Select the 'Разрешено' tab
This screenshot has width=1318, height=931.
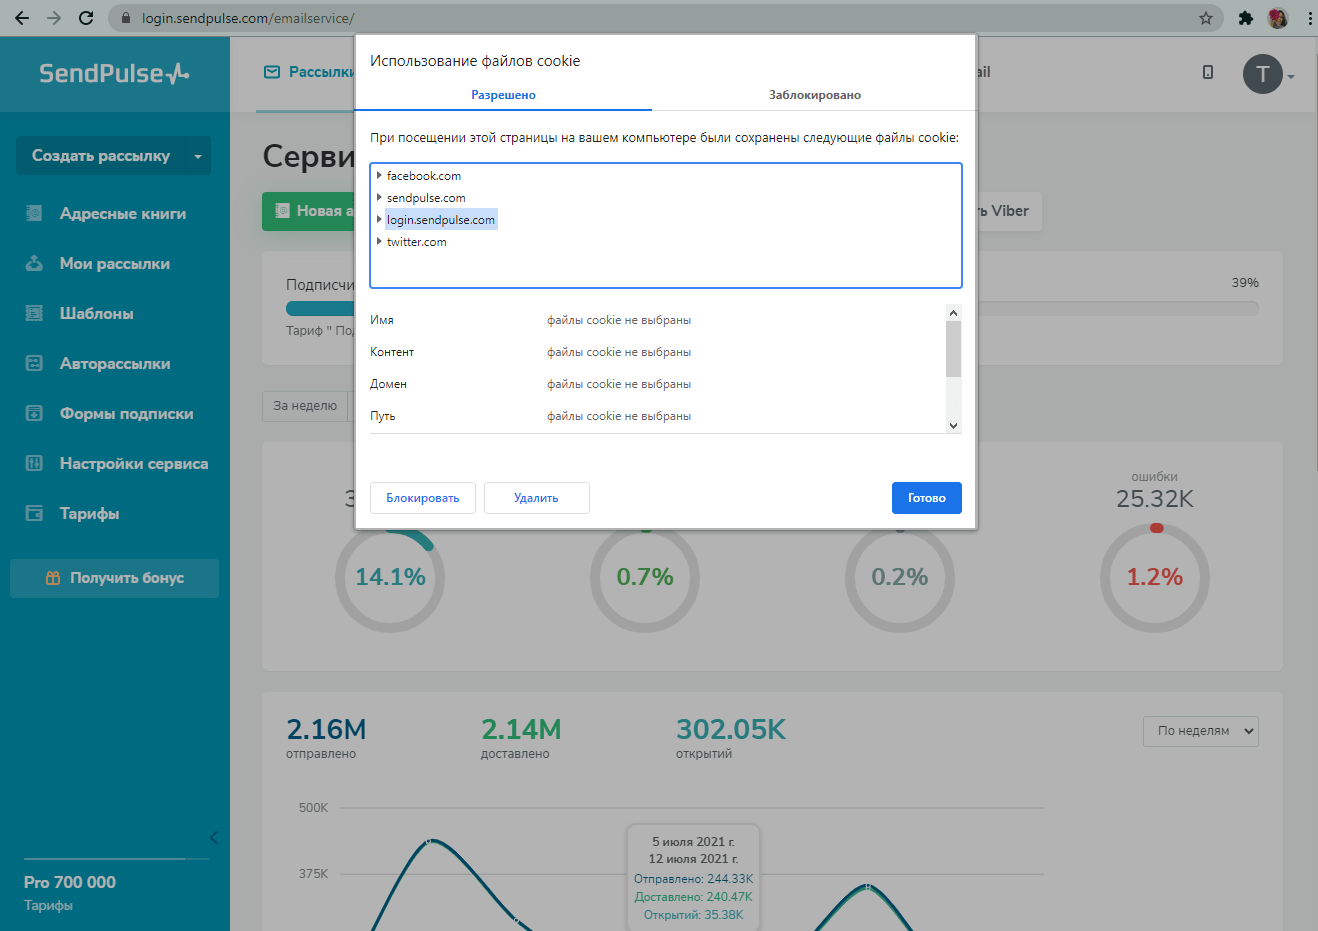503,95
